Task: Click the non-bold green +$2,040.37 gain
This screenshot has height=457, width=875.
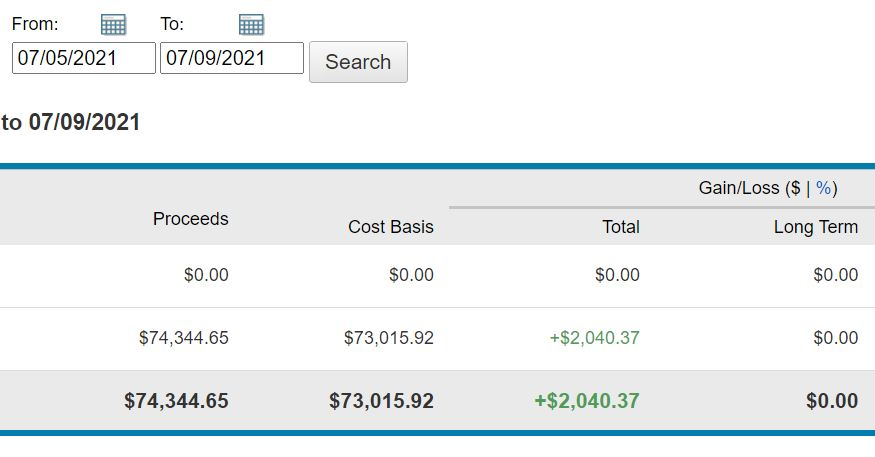Action: point(594,338)
